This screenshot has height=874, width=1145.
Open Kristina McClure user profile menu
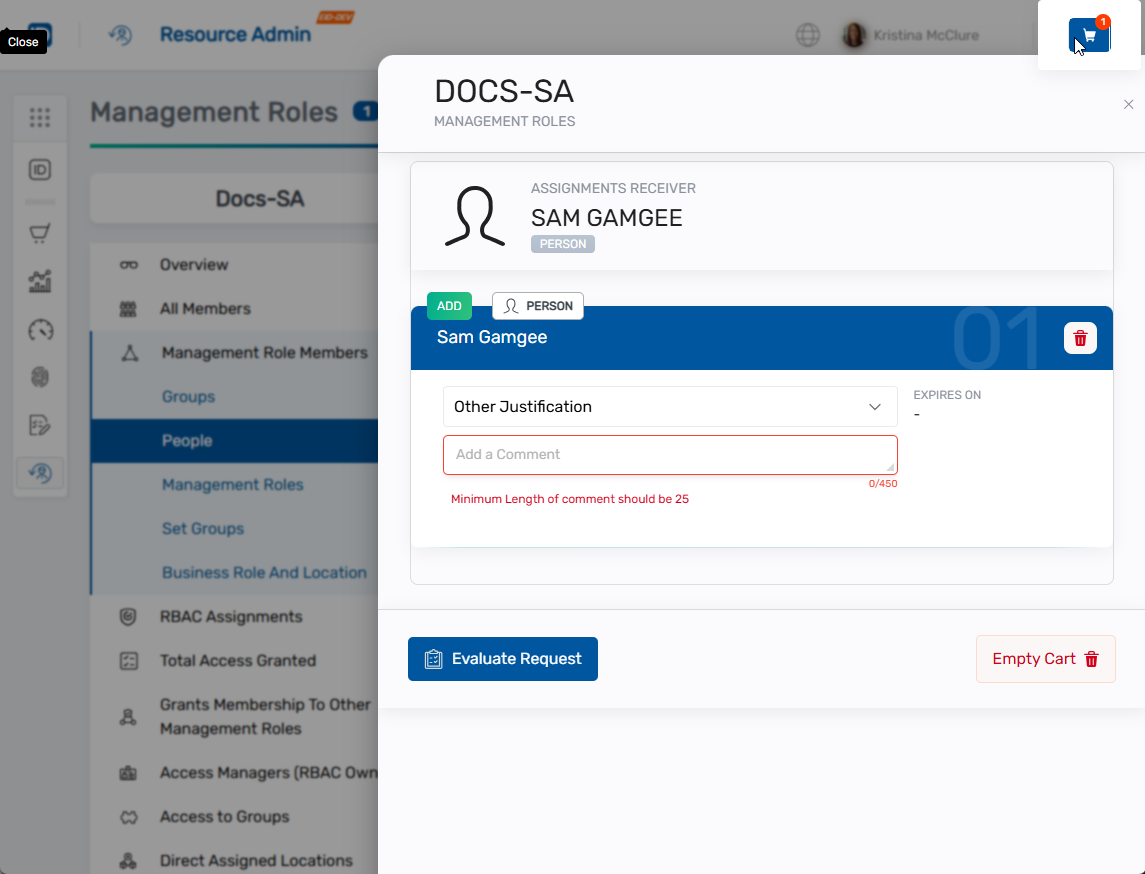click(912, 35)
